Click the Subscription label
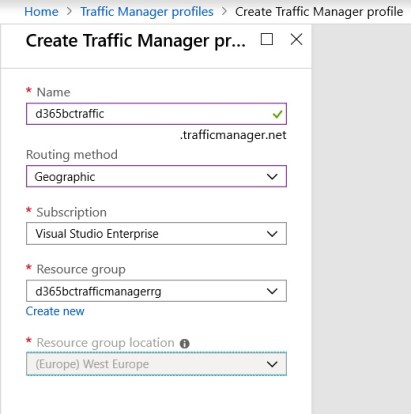The height and width of the screenshot is (414, 411). coord(71,212)
